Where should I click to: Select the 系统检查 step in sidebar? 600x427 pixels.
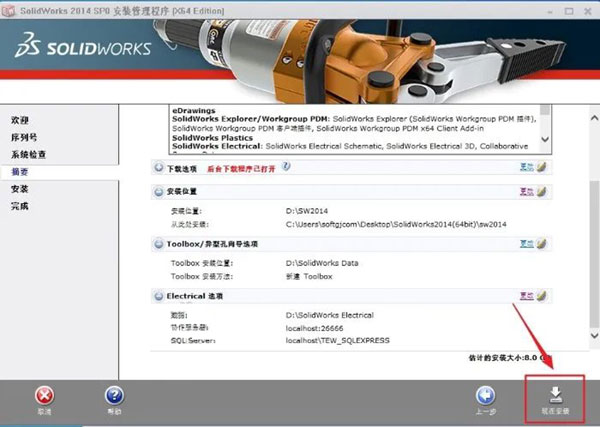28,155
